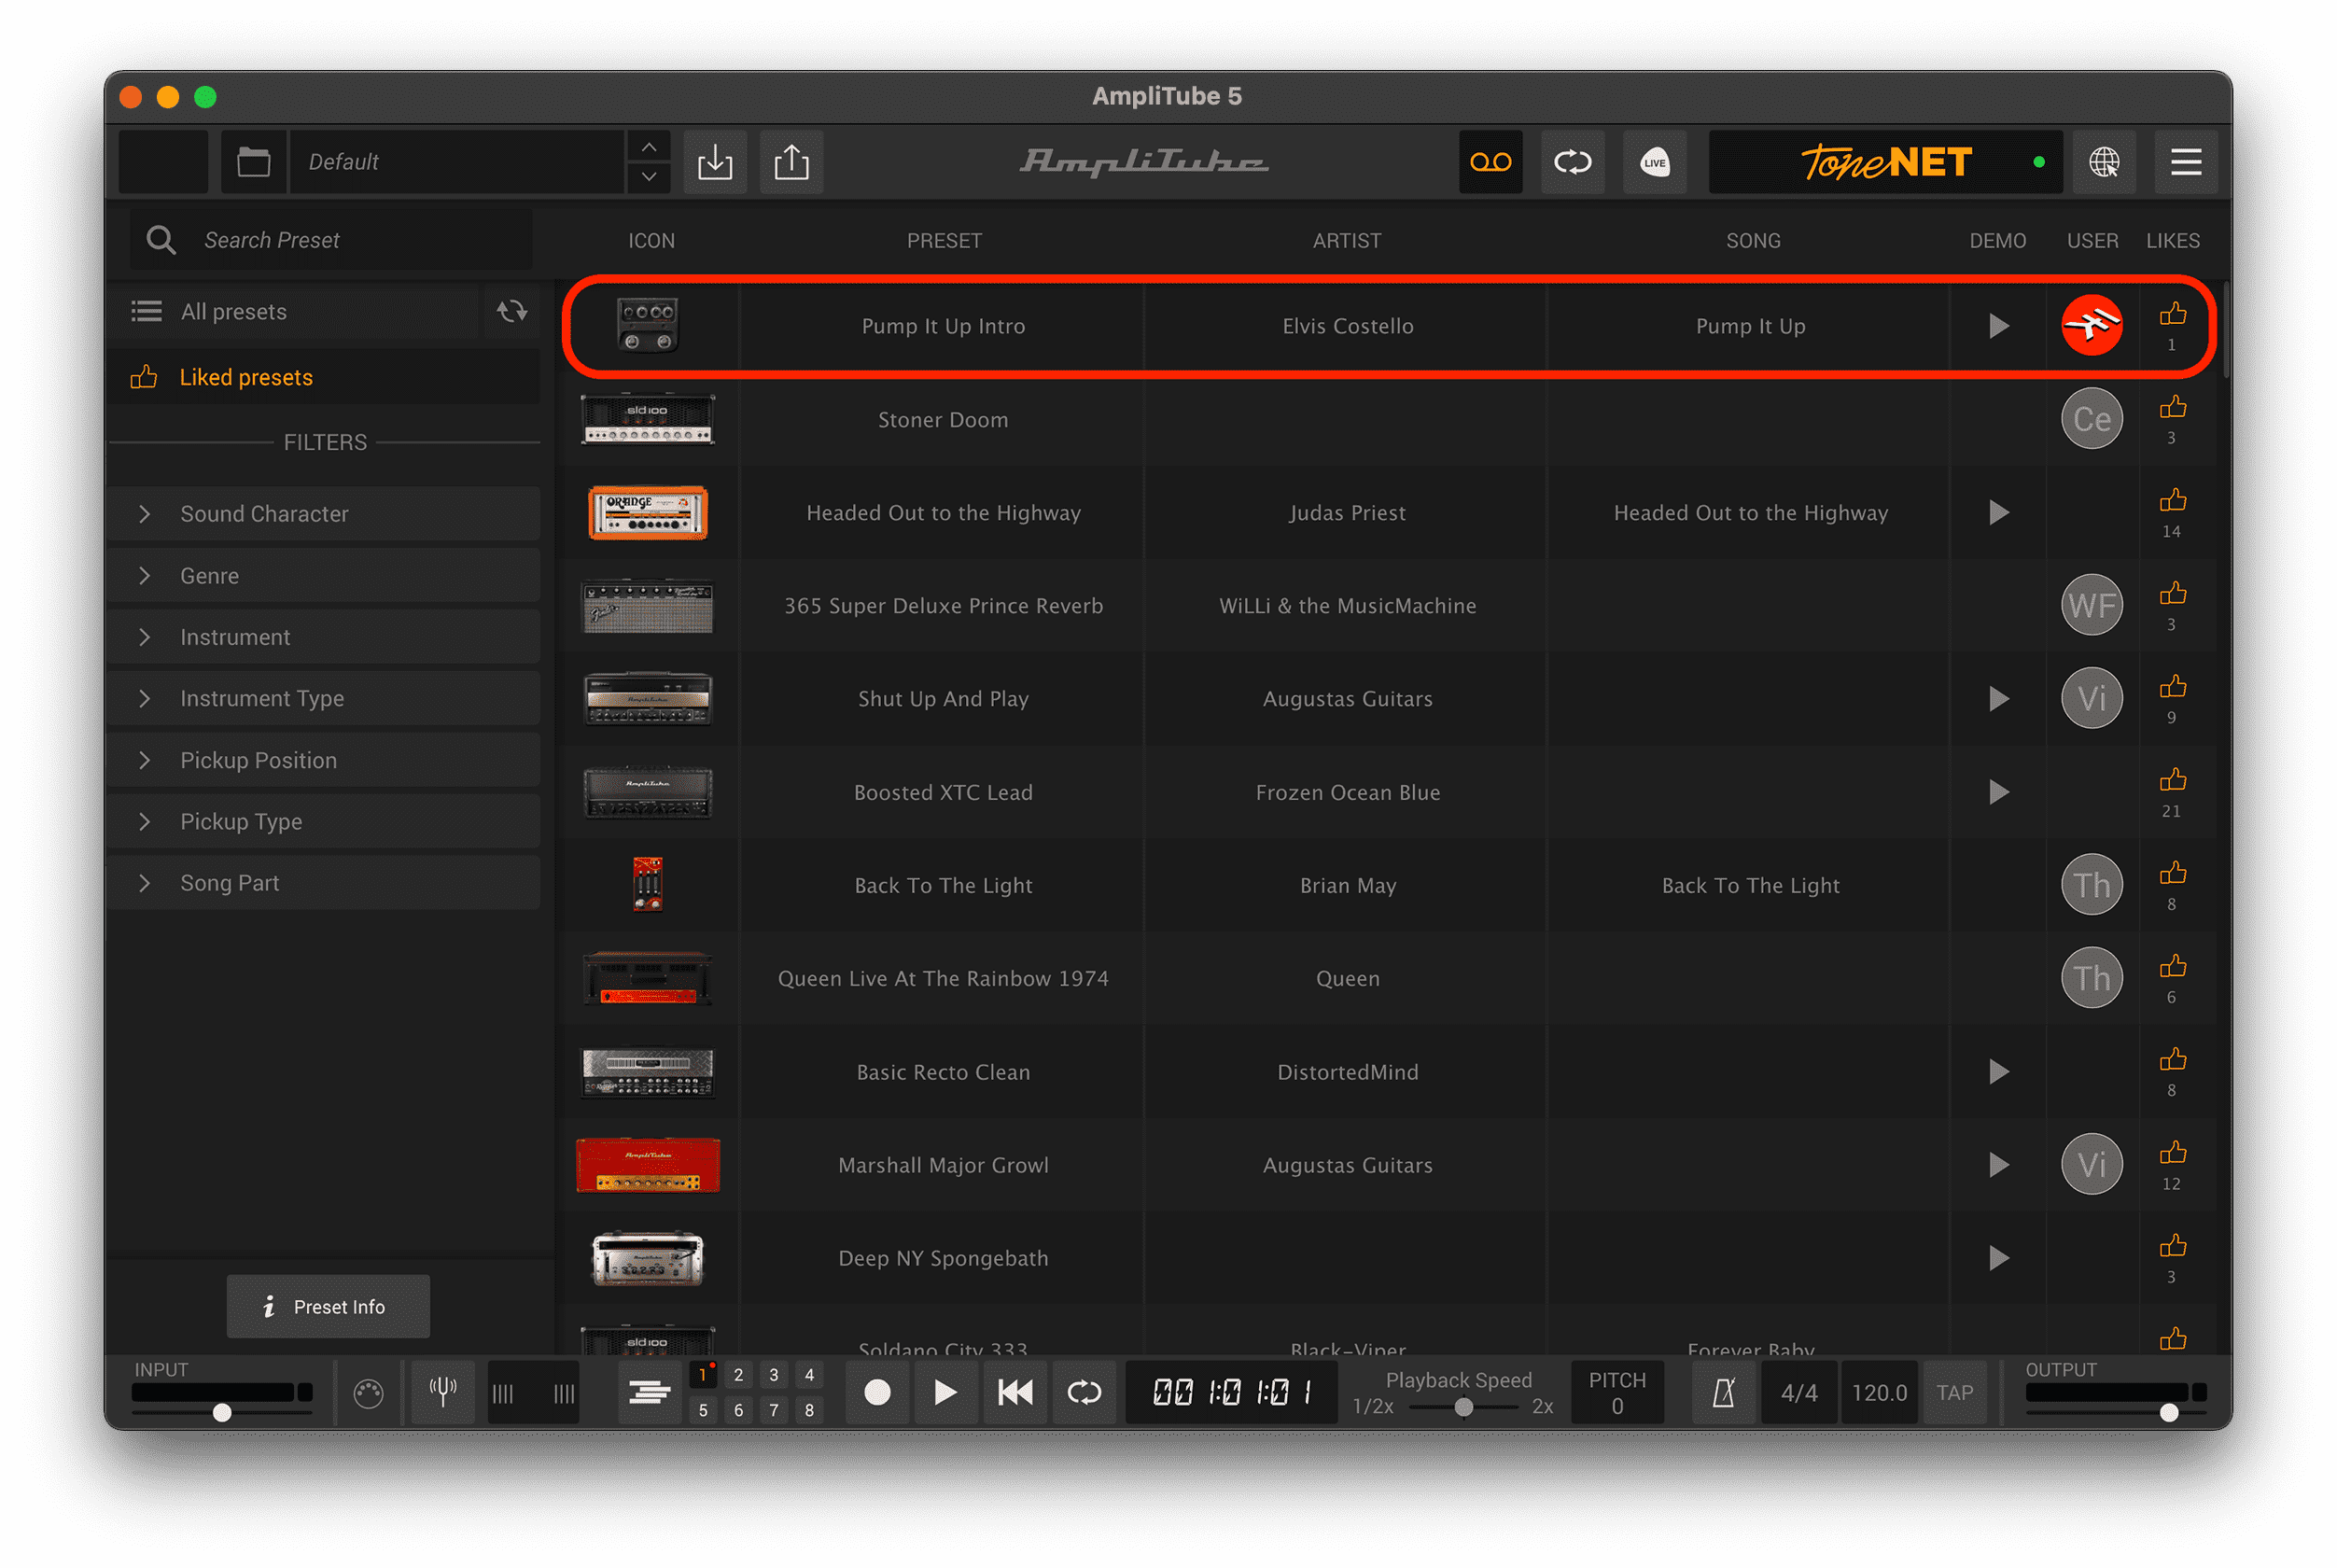Click the export share icon

point(791,162)
